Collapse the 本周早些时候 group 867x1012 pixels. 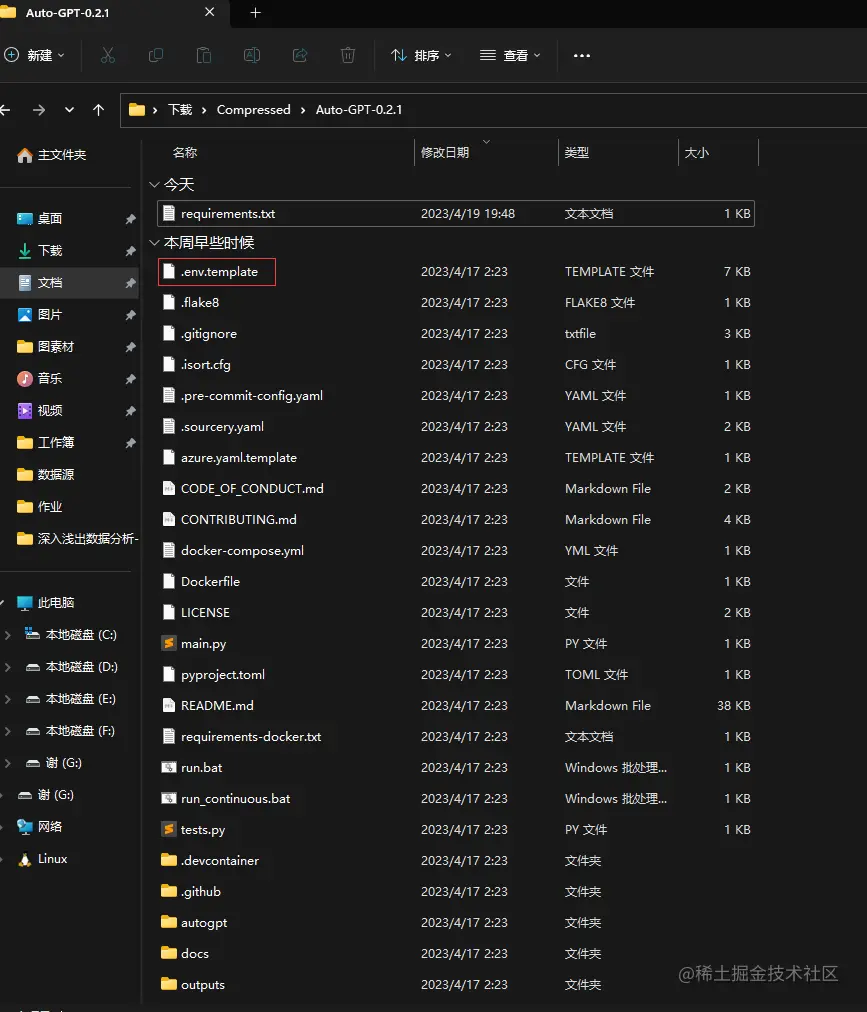point(154,243)
